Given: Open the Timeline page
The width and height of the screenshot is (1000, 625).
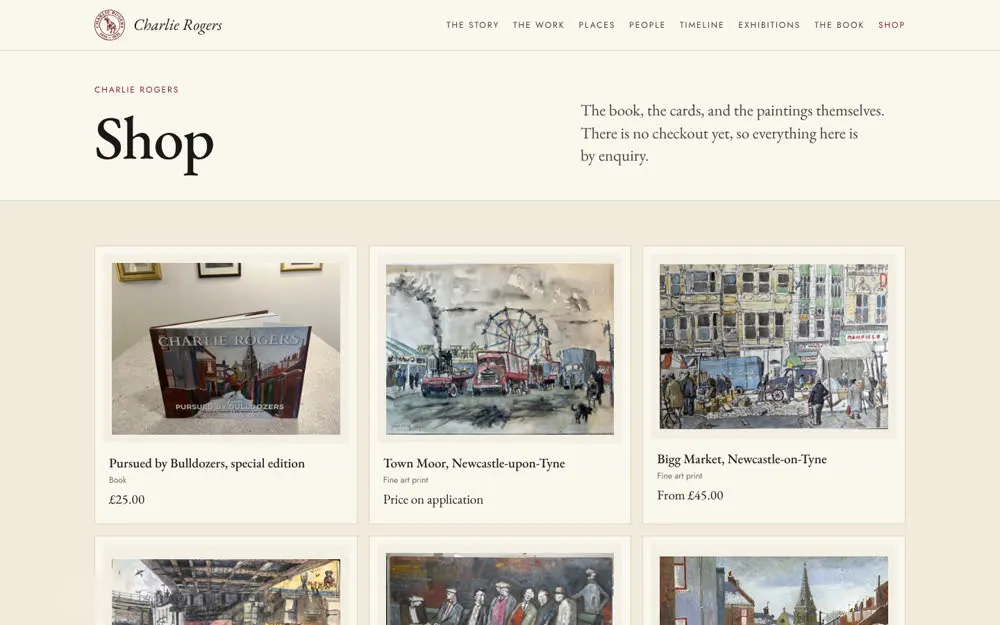Looking at the screenshot, I should [702, 25].
